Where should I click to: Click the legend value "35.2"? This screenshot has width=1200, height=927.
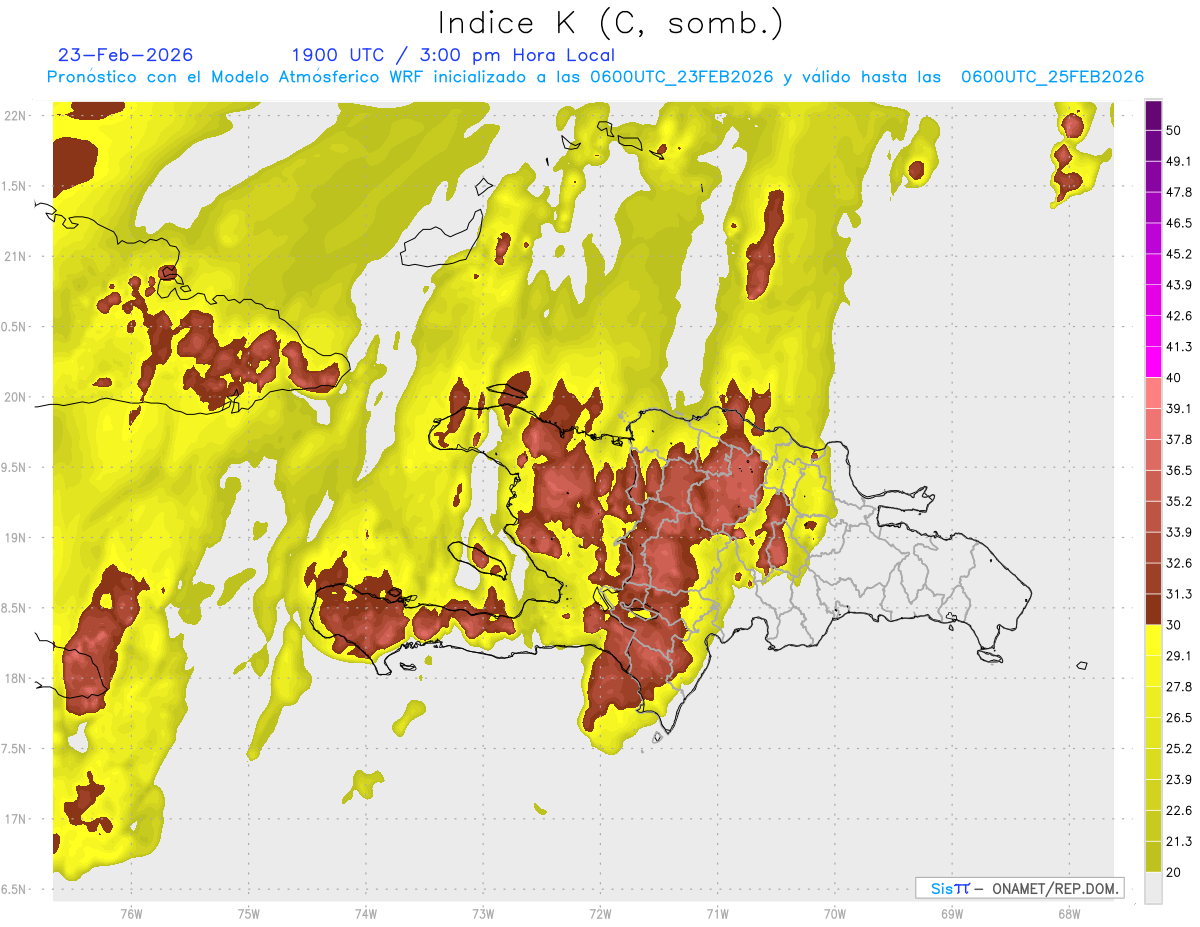tap(1179, 501)
